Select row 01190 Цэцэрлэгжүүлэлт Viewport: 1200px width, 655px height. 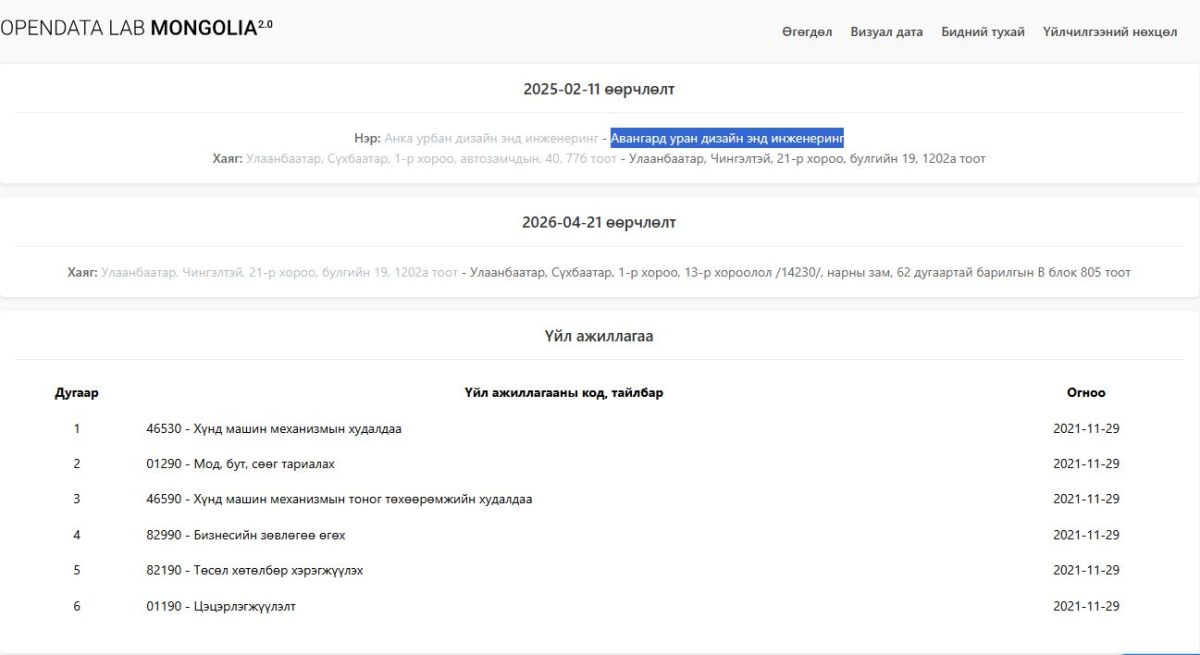tap(220, 606)
